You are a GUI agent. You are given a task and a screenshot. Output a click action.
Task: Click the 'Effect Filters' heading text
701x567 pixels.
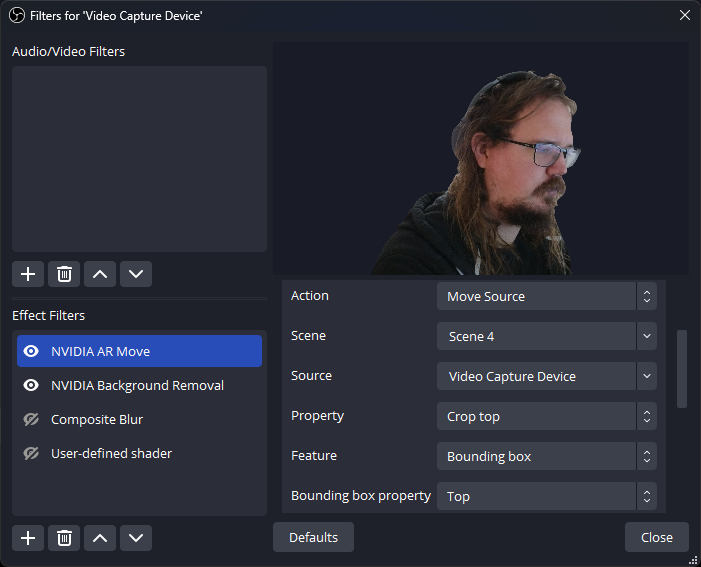(x=48, y=315)
